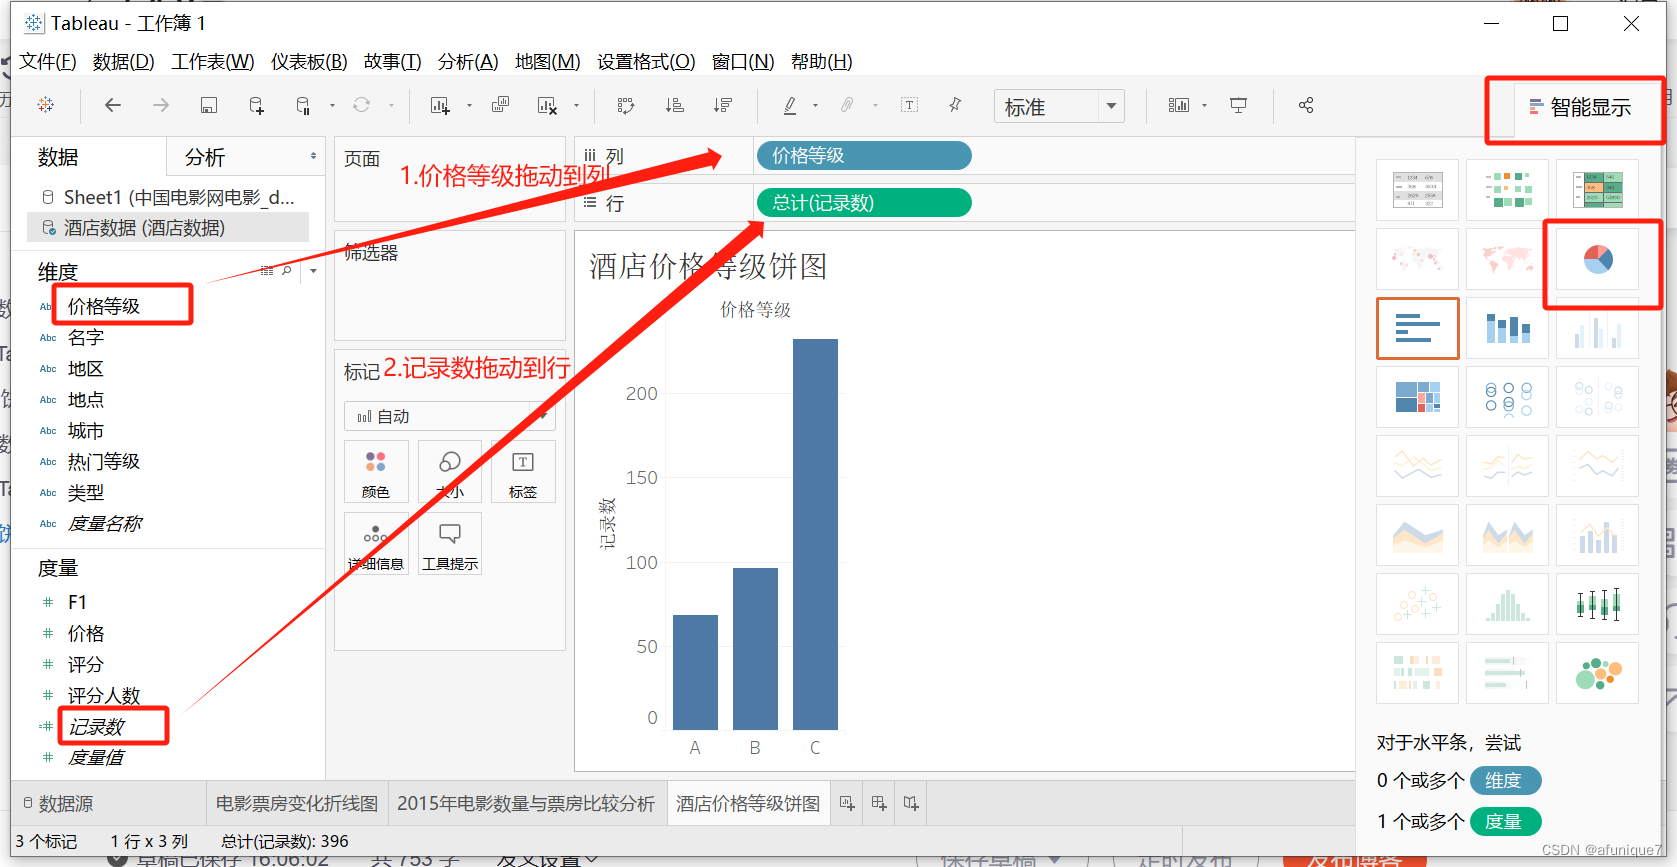Select the 酒店数据 data source
The height and width of the screenshot is (867, 1677).
168,228
